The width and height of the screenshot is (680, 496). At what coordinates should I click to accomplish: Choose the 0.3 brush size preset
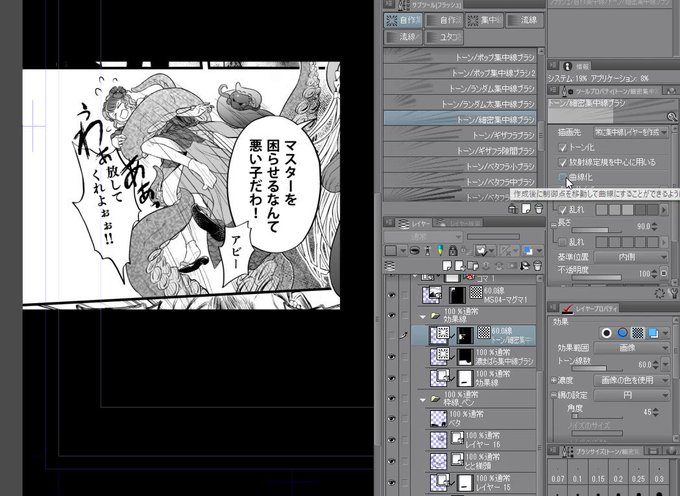659,473
